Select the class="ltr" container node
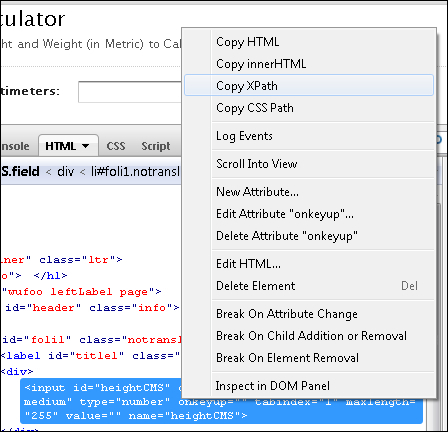Image resolution: width=448 pixels, height=432 pixels. [x=61, y=260]
